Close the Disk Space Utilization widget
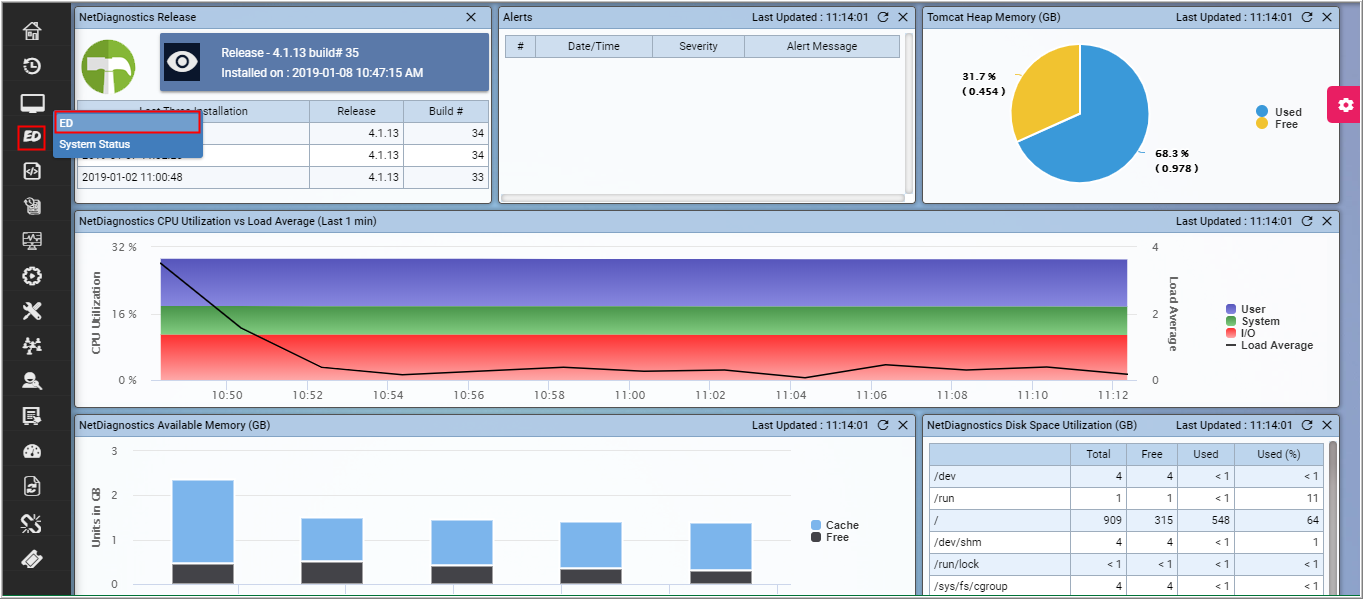The width and height of the screenshot is (1363, 599). click(1327, 425)
